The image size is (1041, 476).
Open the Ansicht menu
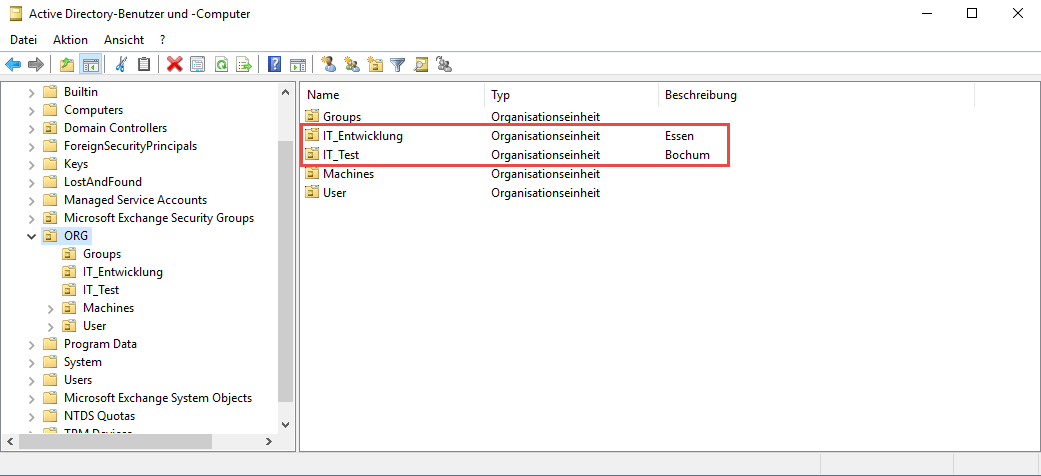(x=124, y=39)
